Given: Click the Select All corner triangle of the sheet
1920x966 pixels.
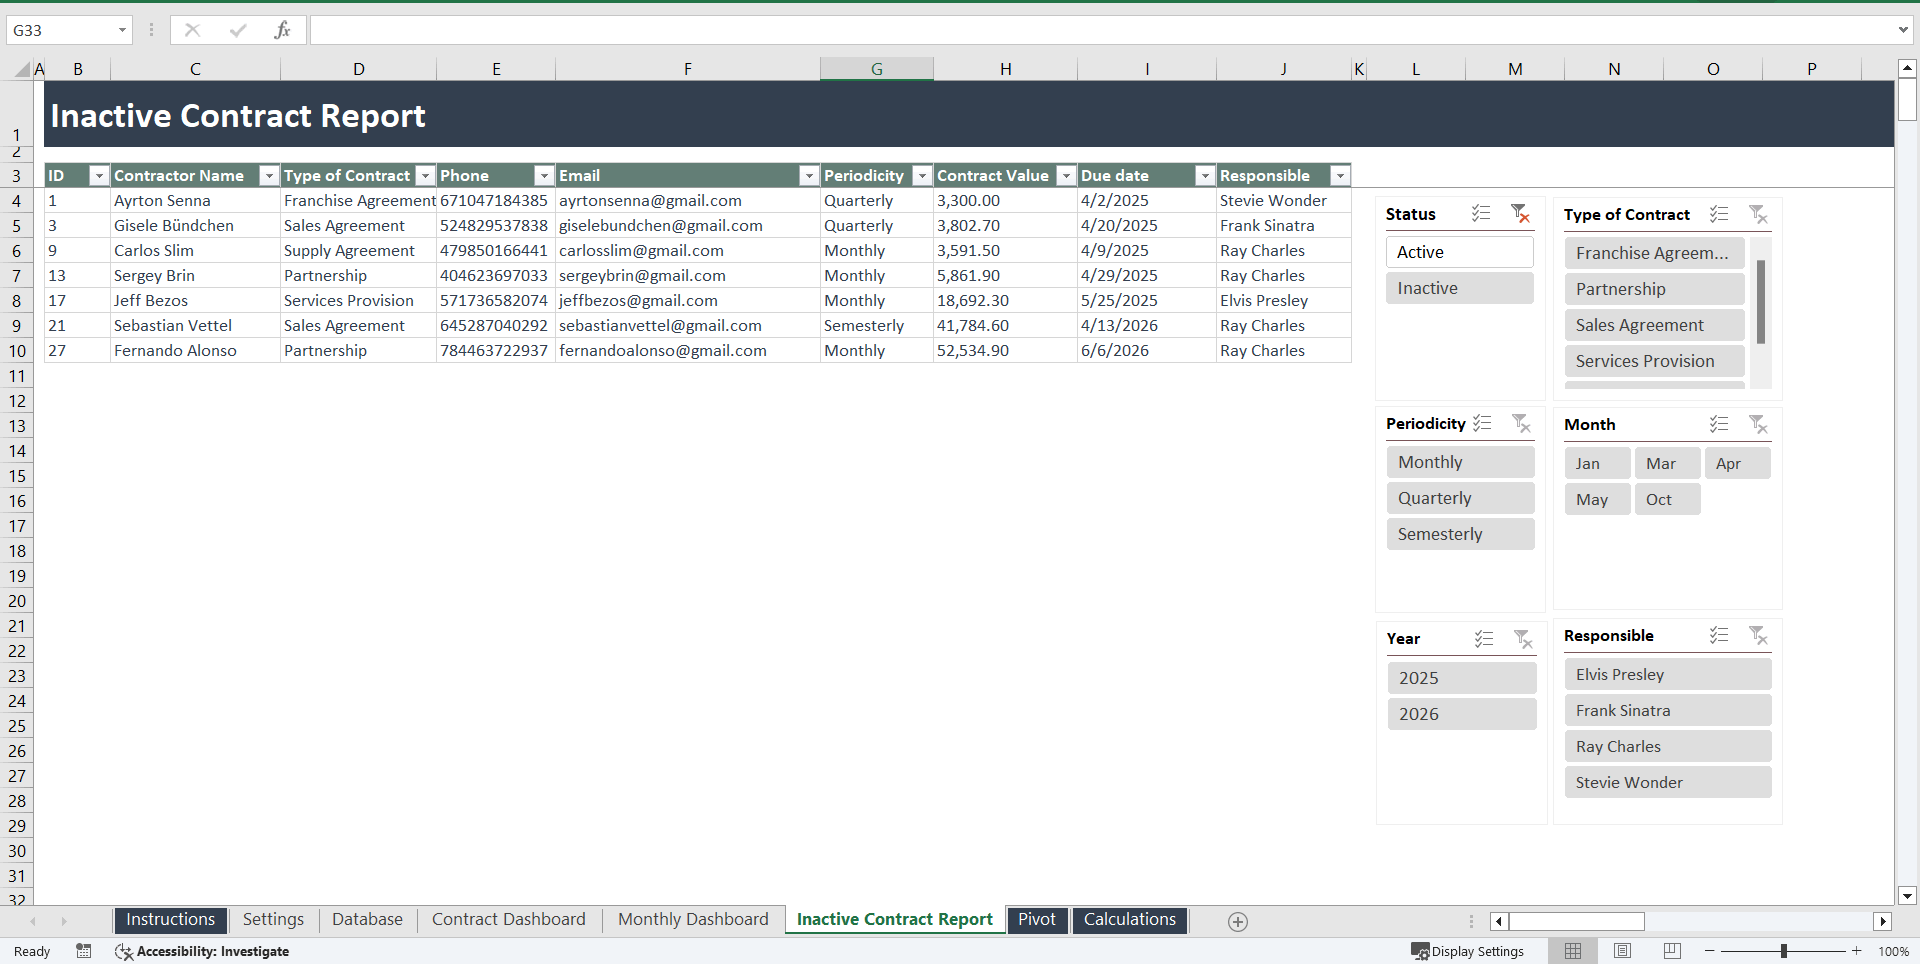Looking at the screenshot, I should [x=21, y=69].
